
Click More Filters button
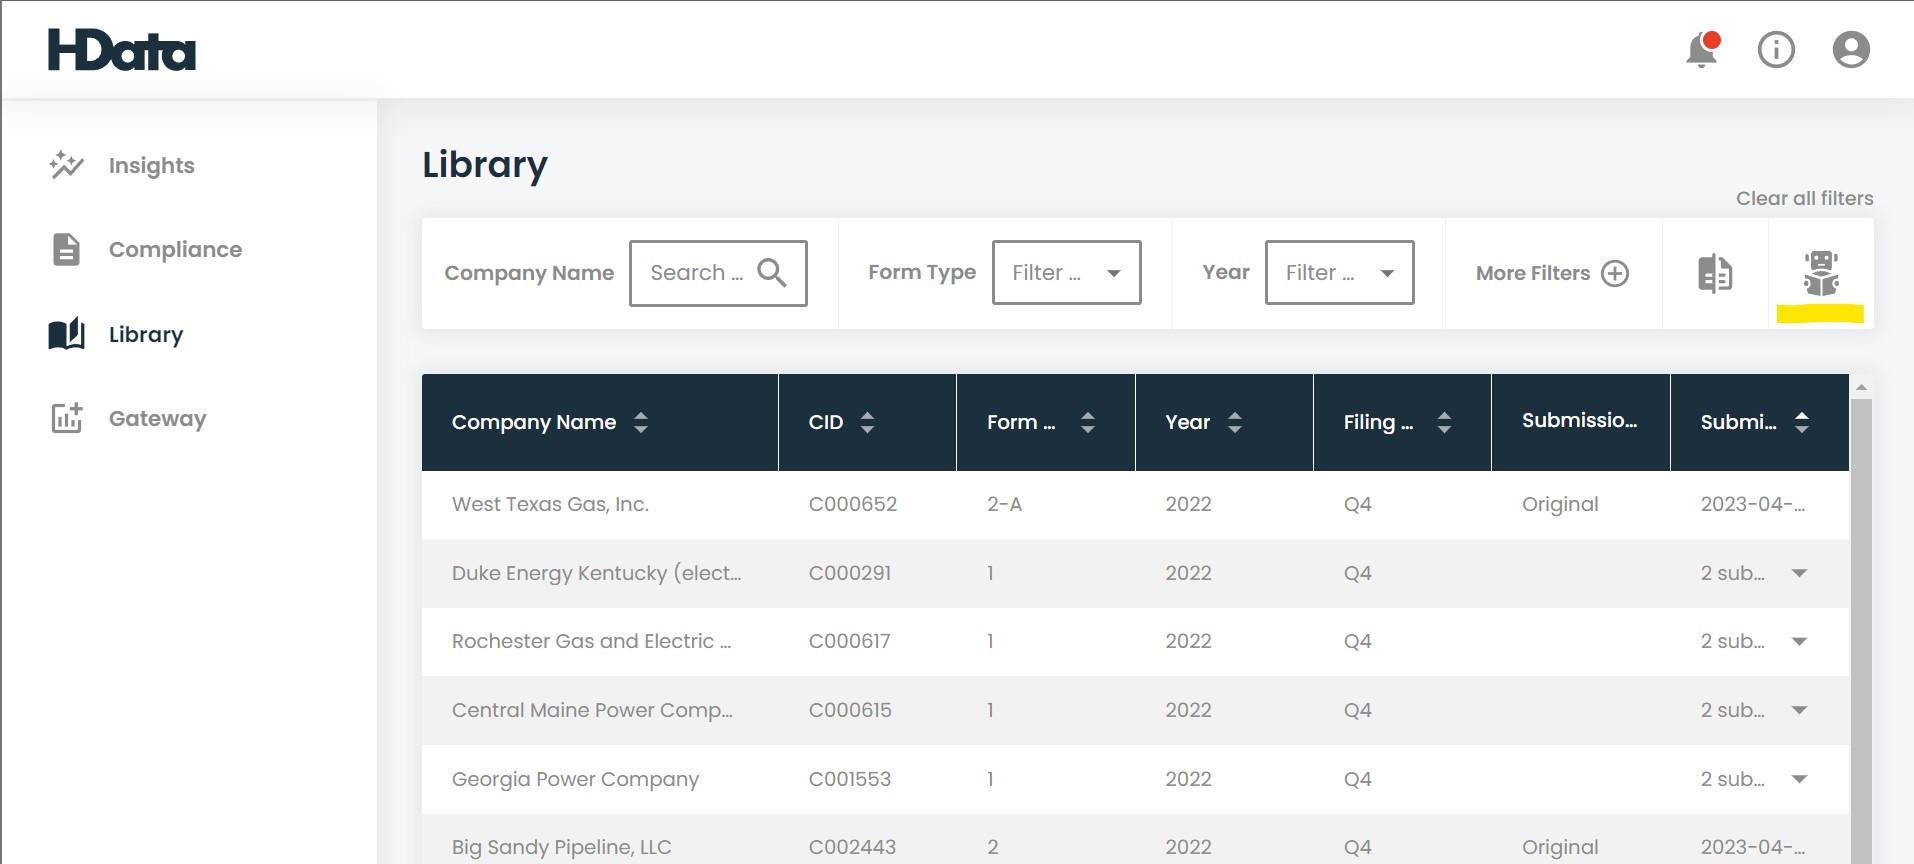1553,273
